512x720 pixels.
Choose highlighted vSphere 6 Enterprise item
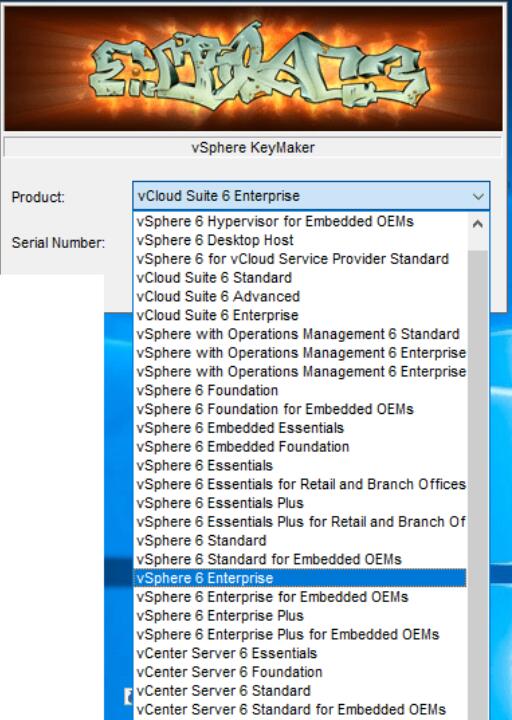[x=300, y=578]
